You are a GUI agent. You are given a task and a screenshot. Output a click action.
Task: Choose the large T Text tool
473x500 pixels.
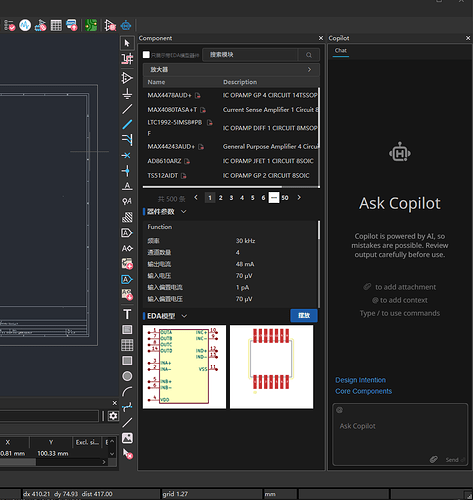coord(127,314)
